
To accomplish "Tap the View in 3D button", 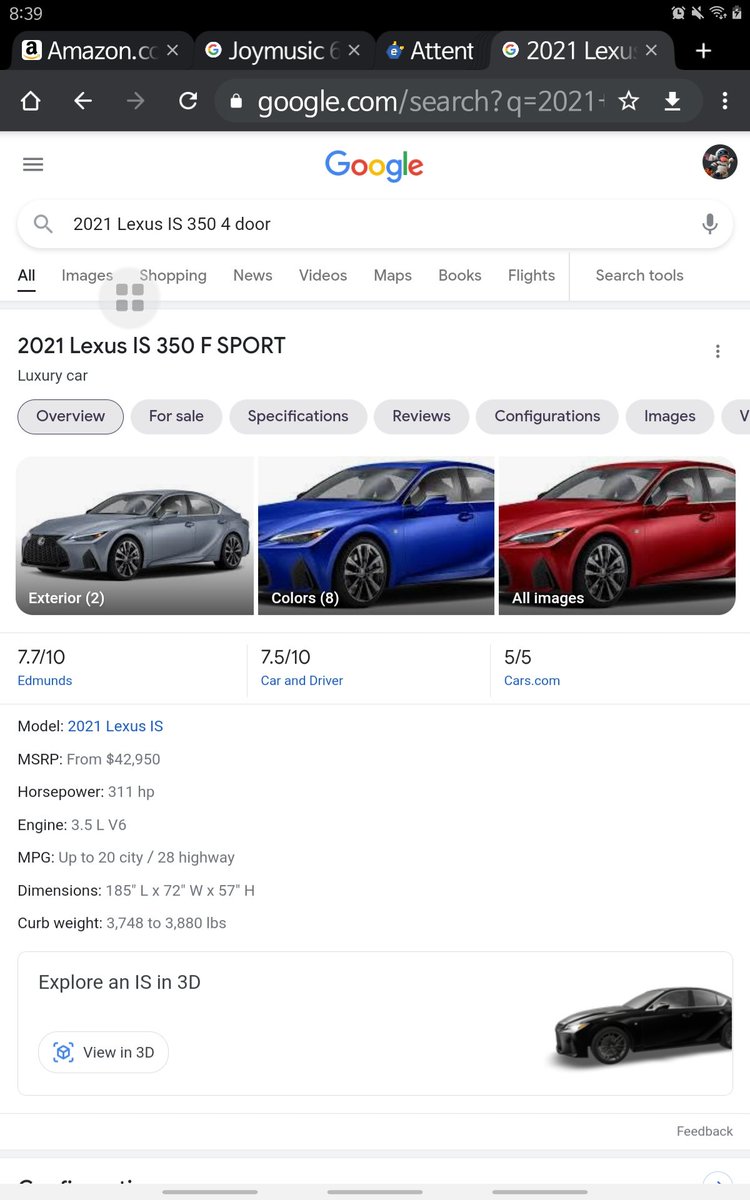I will point(103,1052).
